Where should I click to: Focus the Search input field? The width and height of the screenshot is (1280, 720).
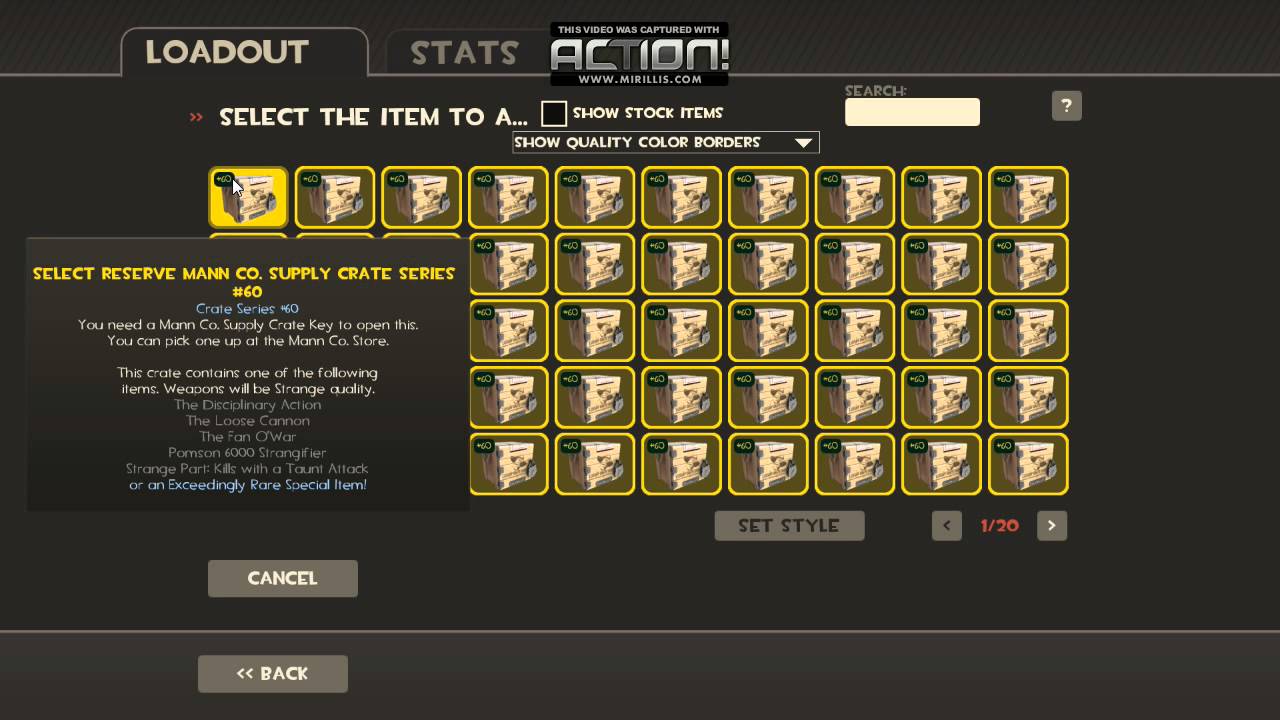[912, 112]
